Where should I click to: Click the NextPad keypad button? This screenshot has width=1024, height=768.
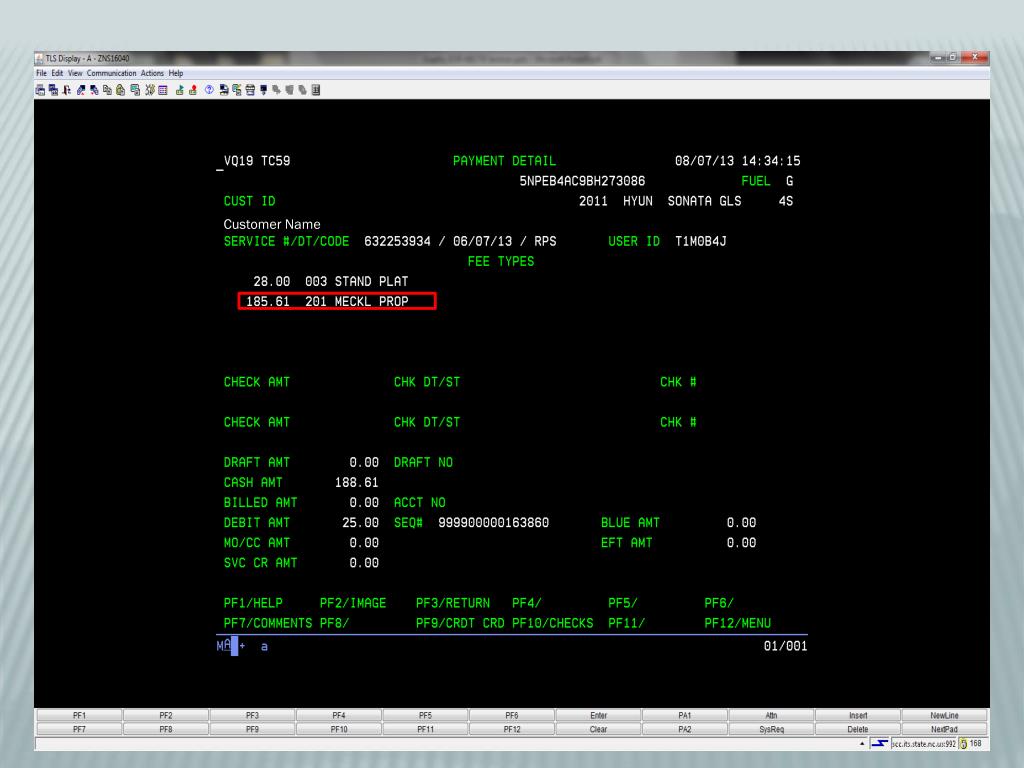(x=944, y=729)
